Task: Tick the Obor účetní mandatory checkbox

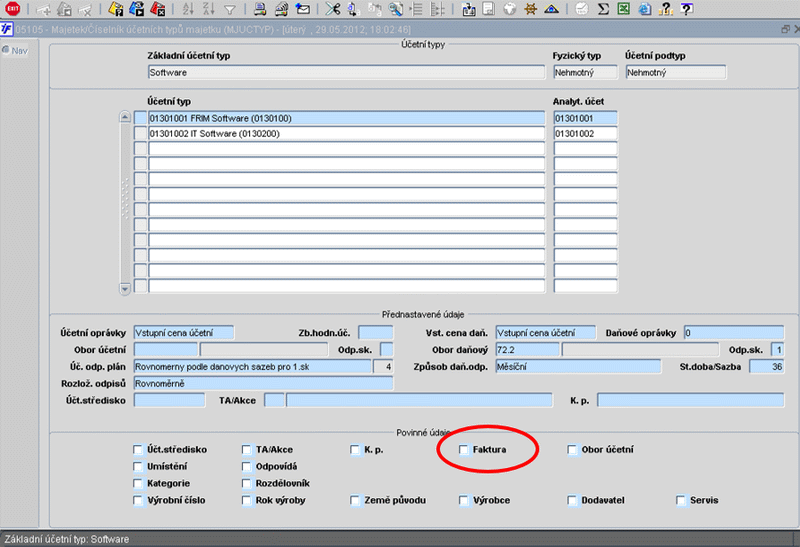Action: pos(572,450)
